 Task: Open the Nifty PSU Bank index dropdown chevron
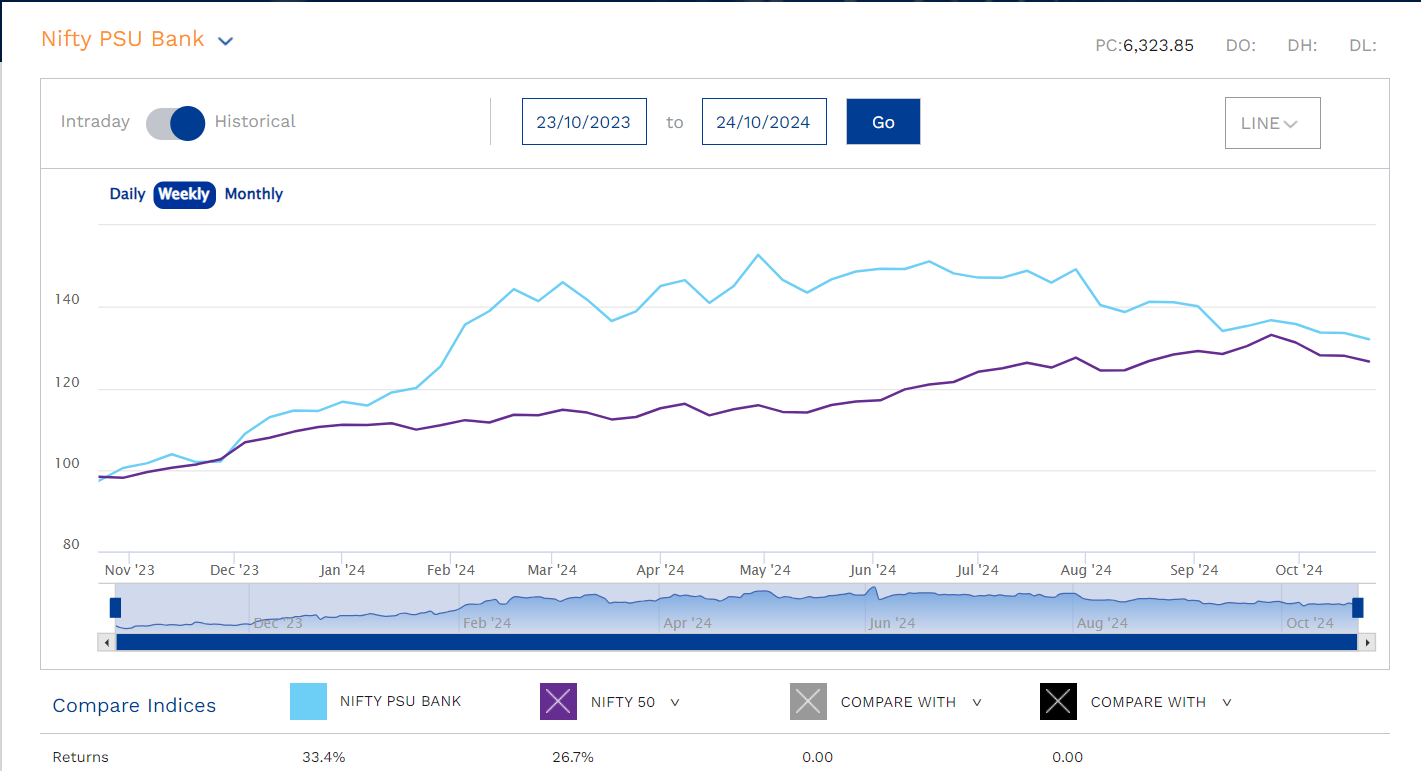coord(226,41)
